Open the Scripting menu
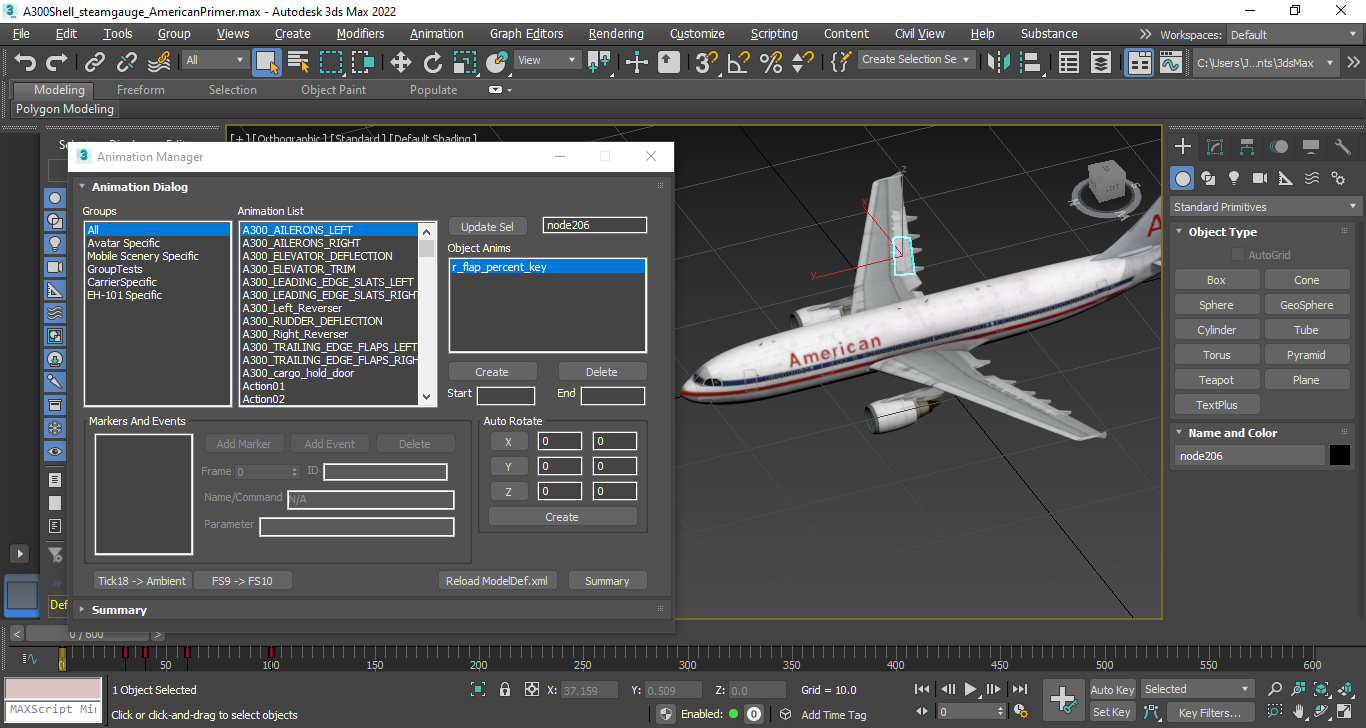This screenshot has width=1366, height=728. [774, 34]
